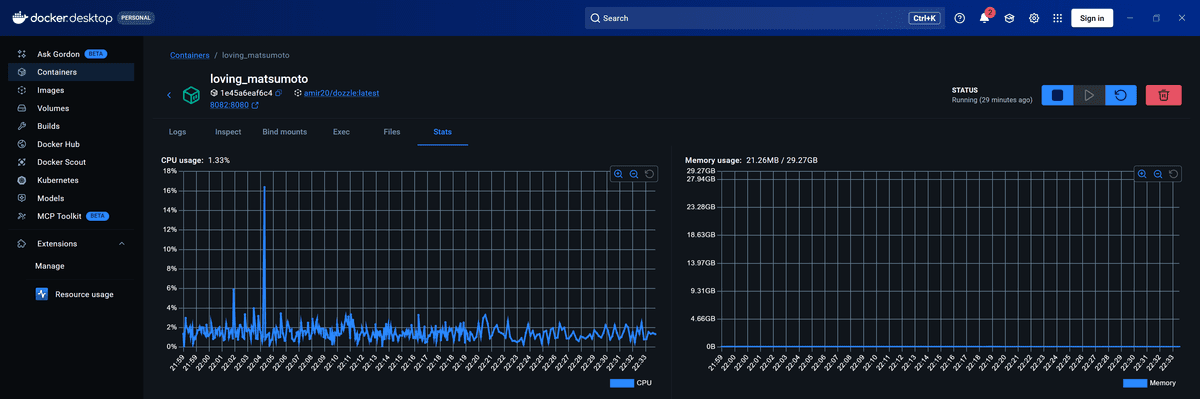This screenshot has width=1200, height=399.
Task: Follow the Containers breadcrumb link
Action: (190, 55)
